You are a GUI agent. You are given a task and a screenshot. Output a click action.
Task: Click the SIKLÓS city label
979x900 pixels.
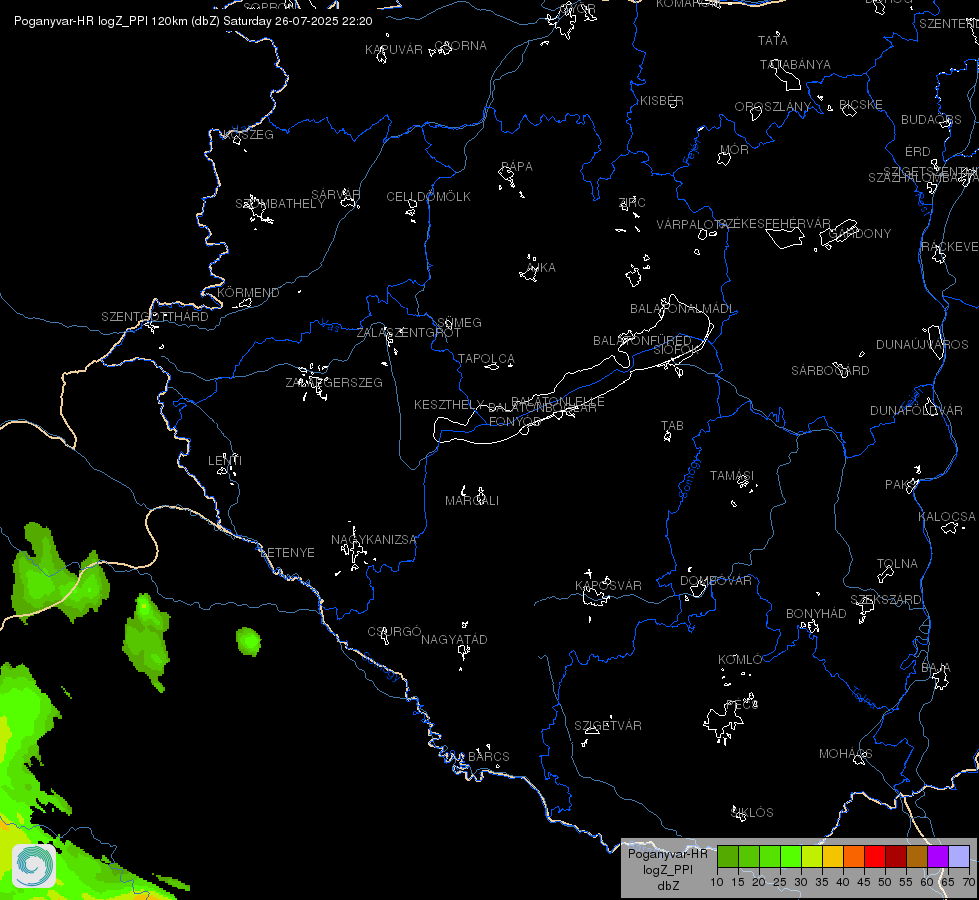click(752, 813)
